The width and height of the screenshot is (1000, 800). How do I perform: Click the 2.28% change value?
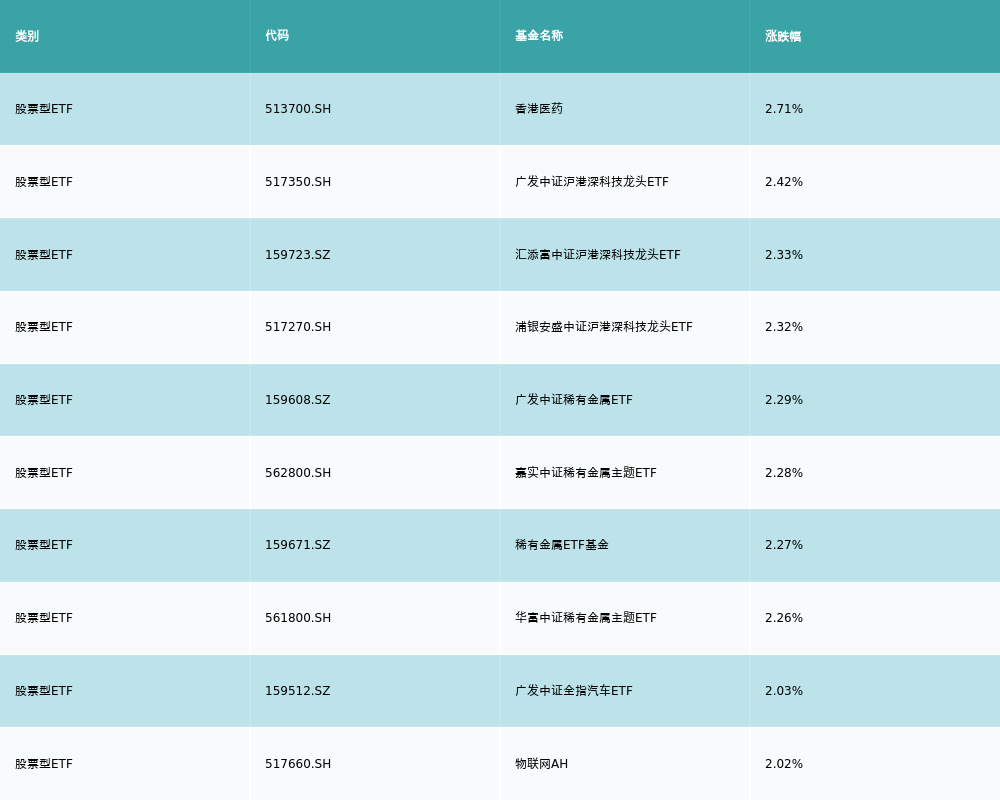(784, 473)
